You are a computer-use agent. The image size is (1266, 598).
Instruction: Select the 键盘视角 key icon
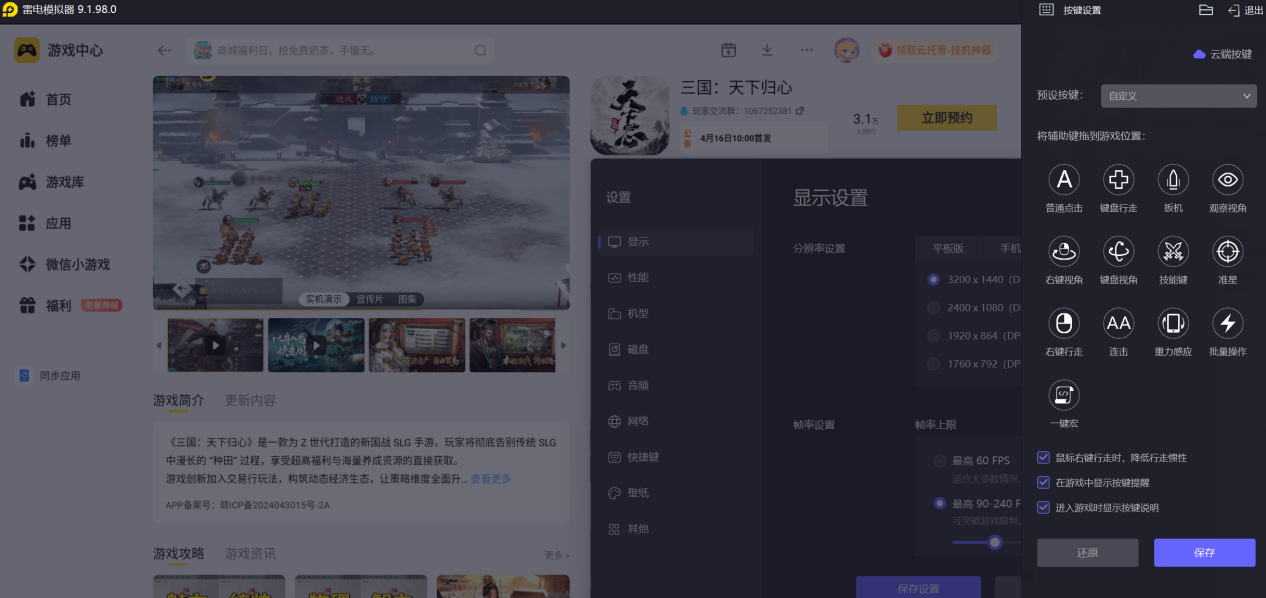(x=1118, y=252)
